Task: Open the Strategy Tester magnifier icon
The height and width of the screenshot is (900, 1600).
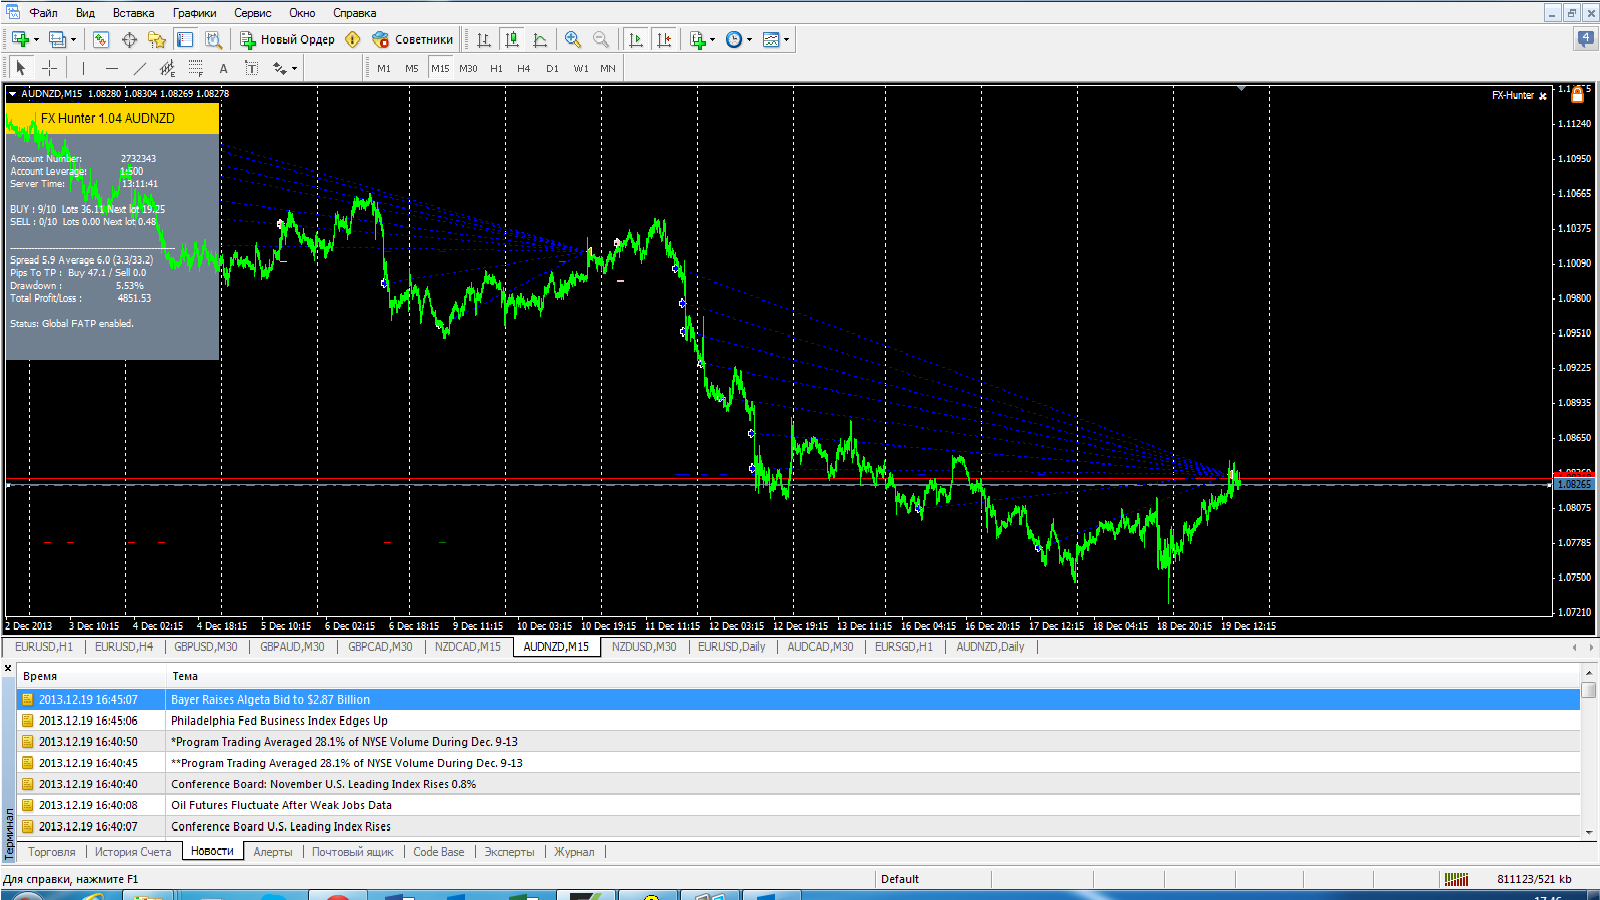Action: pyautogui.click(x=213, y=40)
